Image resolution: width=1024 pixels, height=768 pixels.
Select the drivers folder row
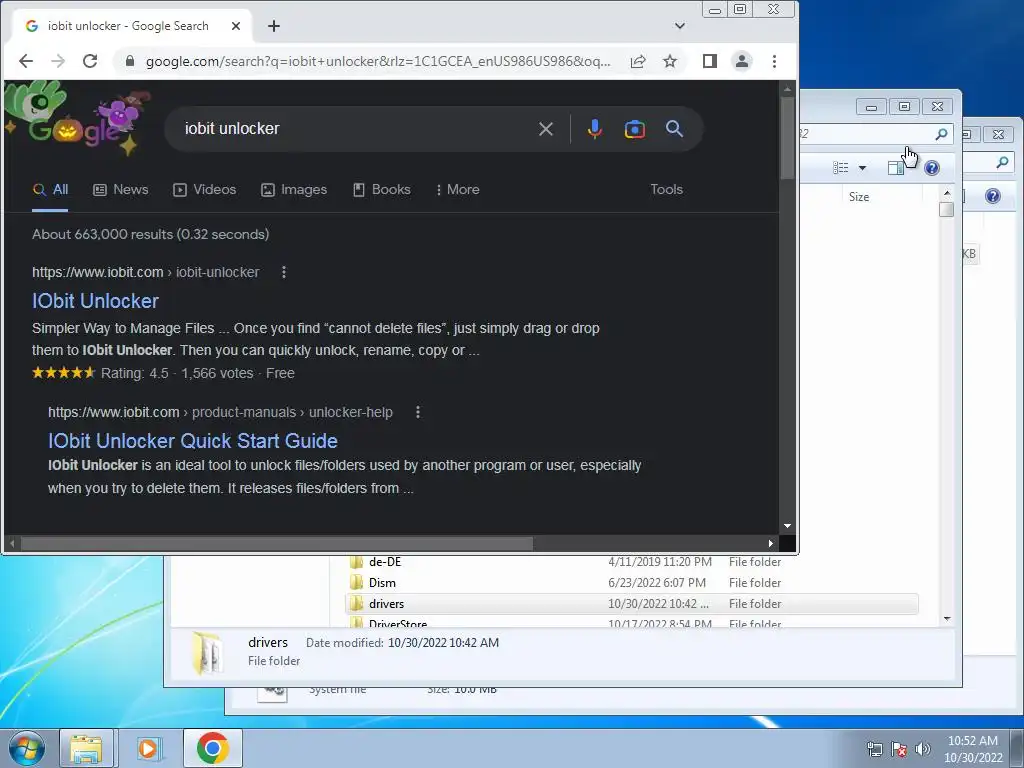click(x=632, y=603)
